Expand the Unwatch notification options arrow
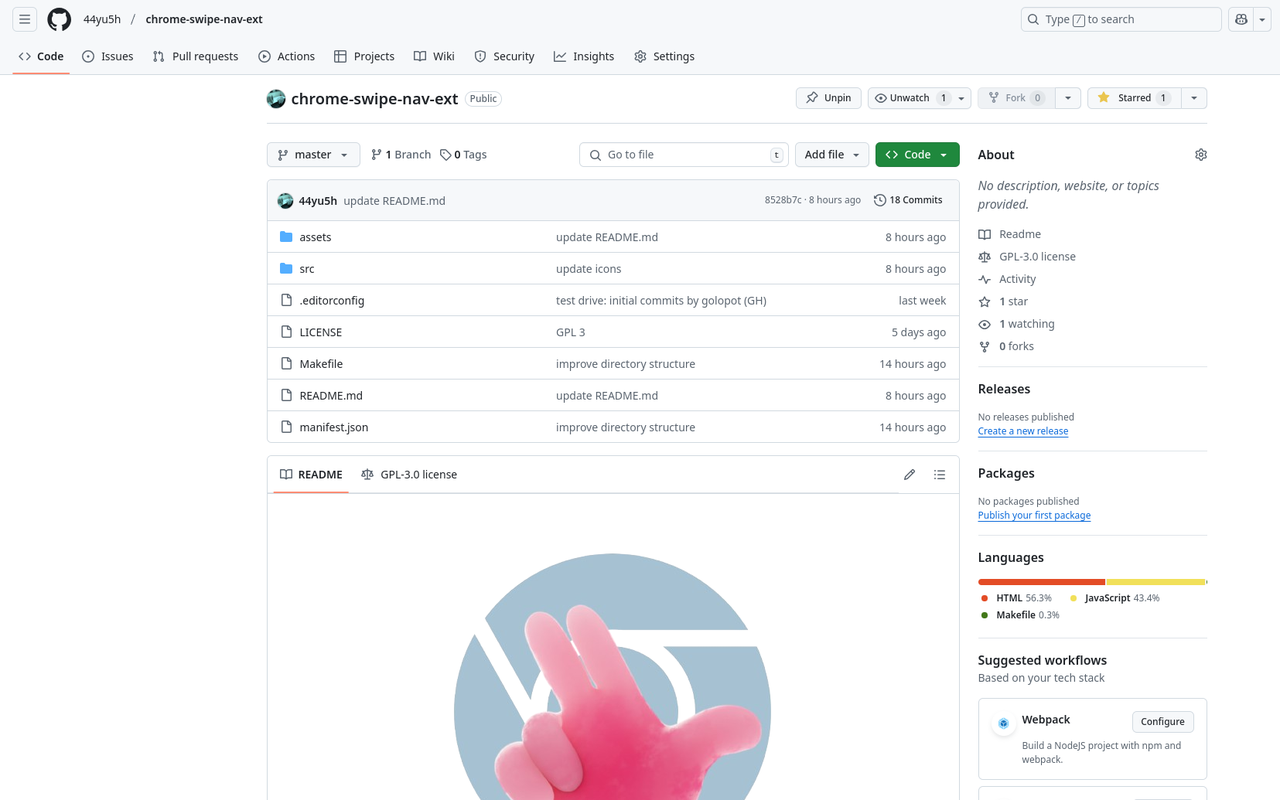This screenshot has height=800, width=1280. [961, 98]
